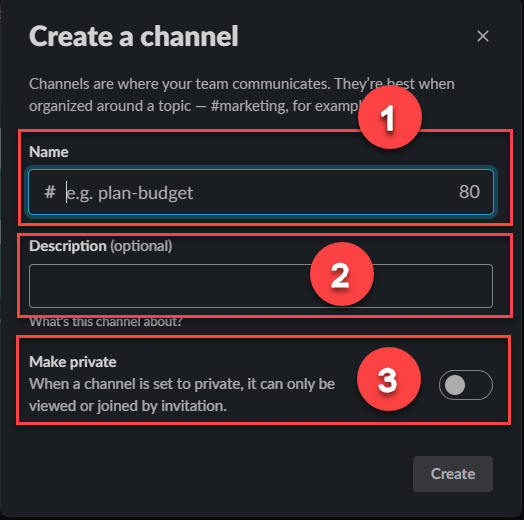Click the red annotation circle numbered 3
The image size is (524, 520).
[389, 379]
